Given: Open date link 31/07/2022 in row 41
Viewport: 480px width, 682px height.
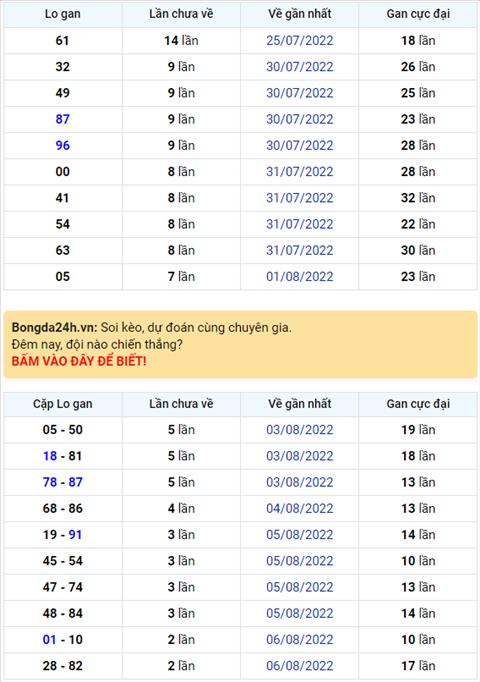Looking at the screenshot, I should 300,198.
